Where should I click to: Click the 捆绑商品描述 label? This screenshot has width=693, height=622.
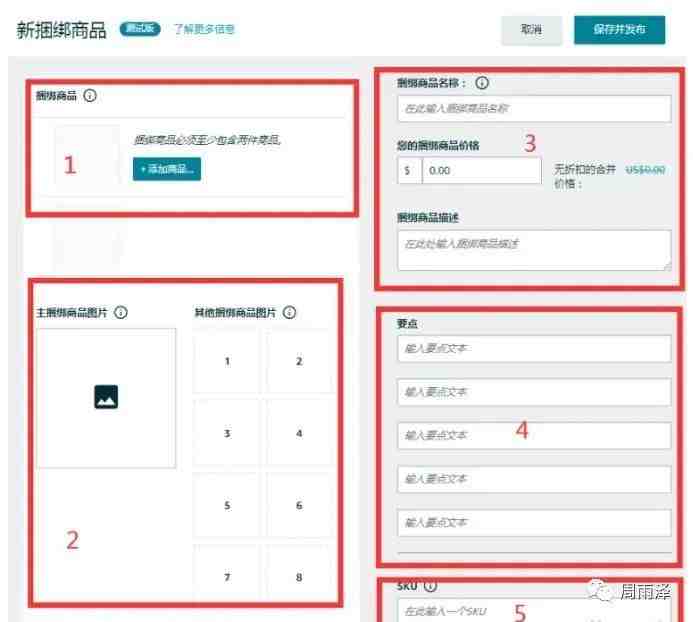(427, 218)
